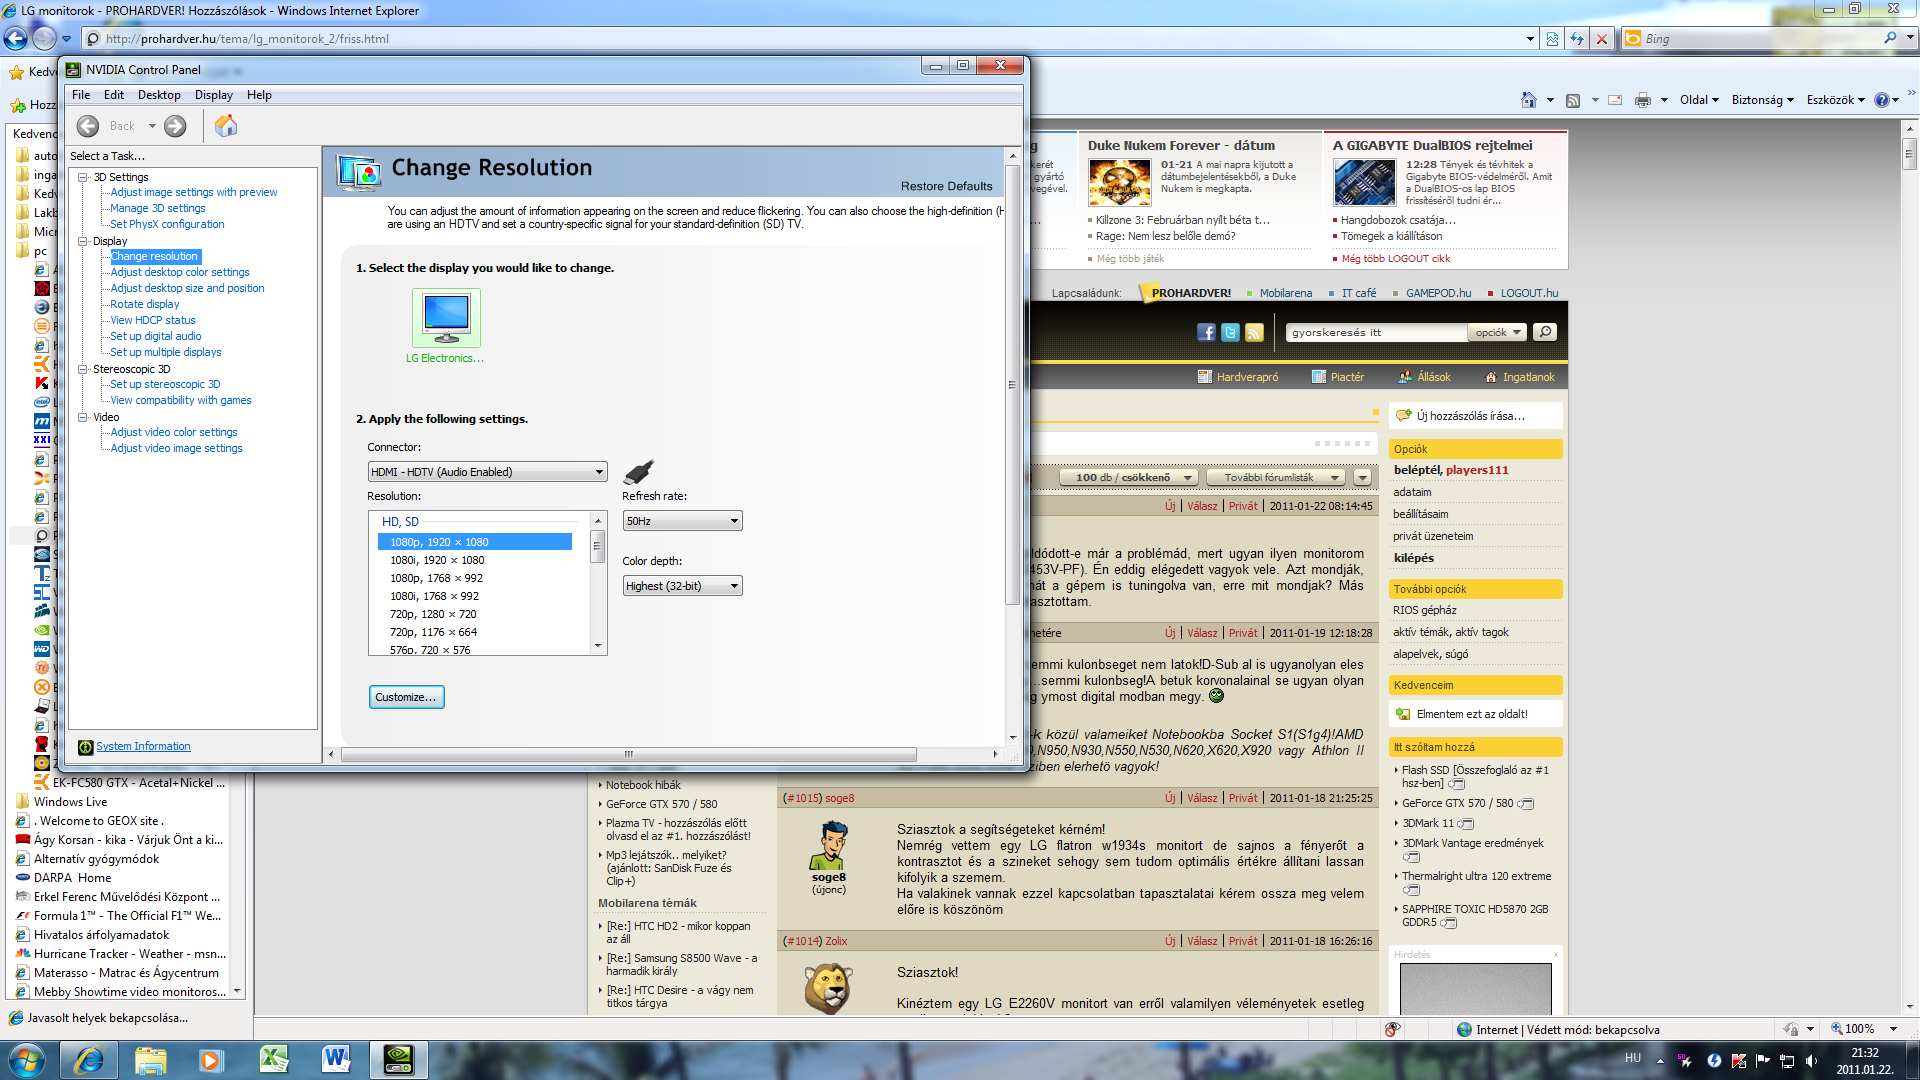
Task: Click Restore Defaults
Action: point(946,186)
